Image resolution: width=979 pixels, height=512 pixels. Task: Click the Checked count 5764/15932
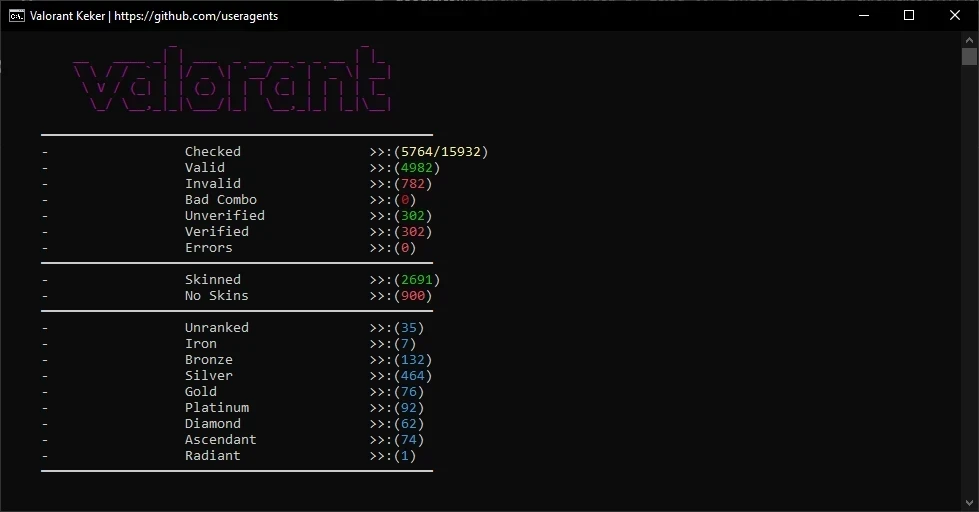tap(440, 152)
